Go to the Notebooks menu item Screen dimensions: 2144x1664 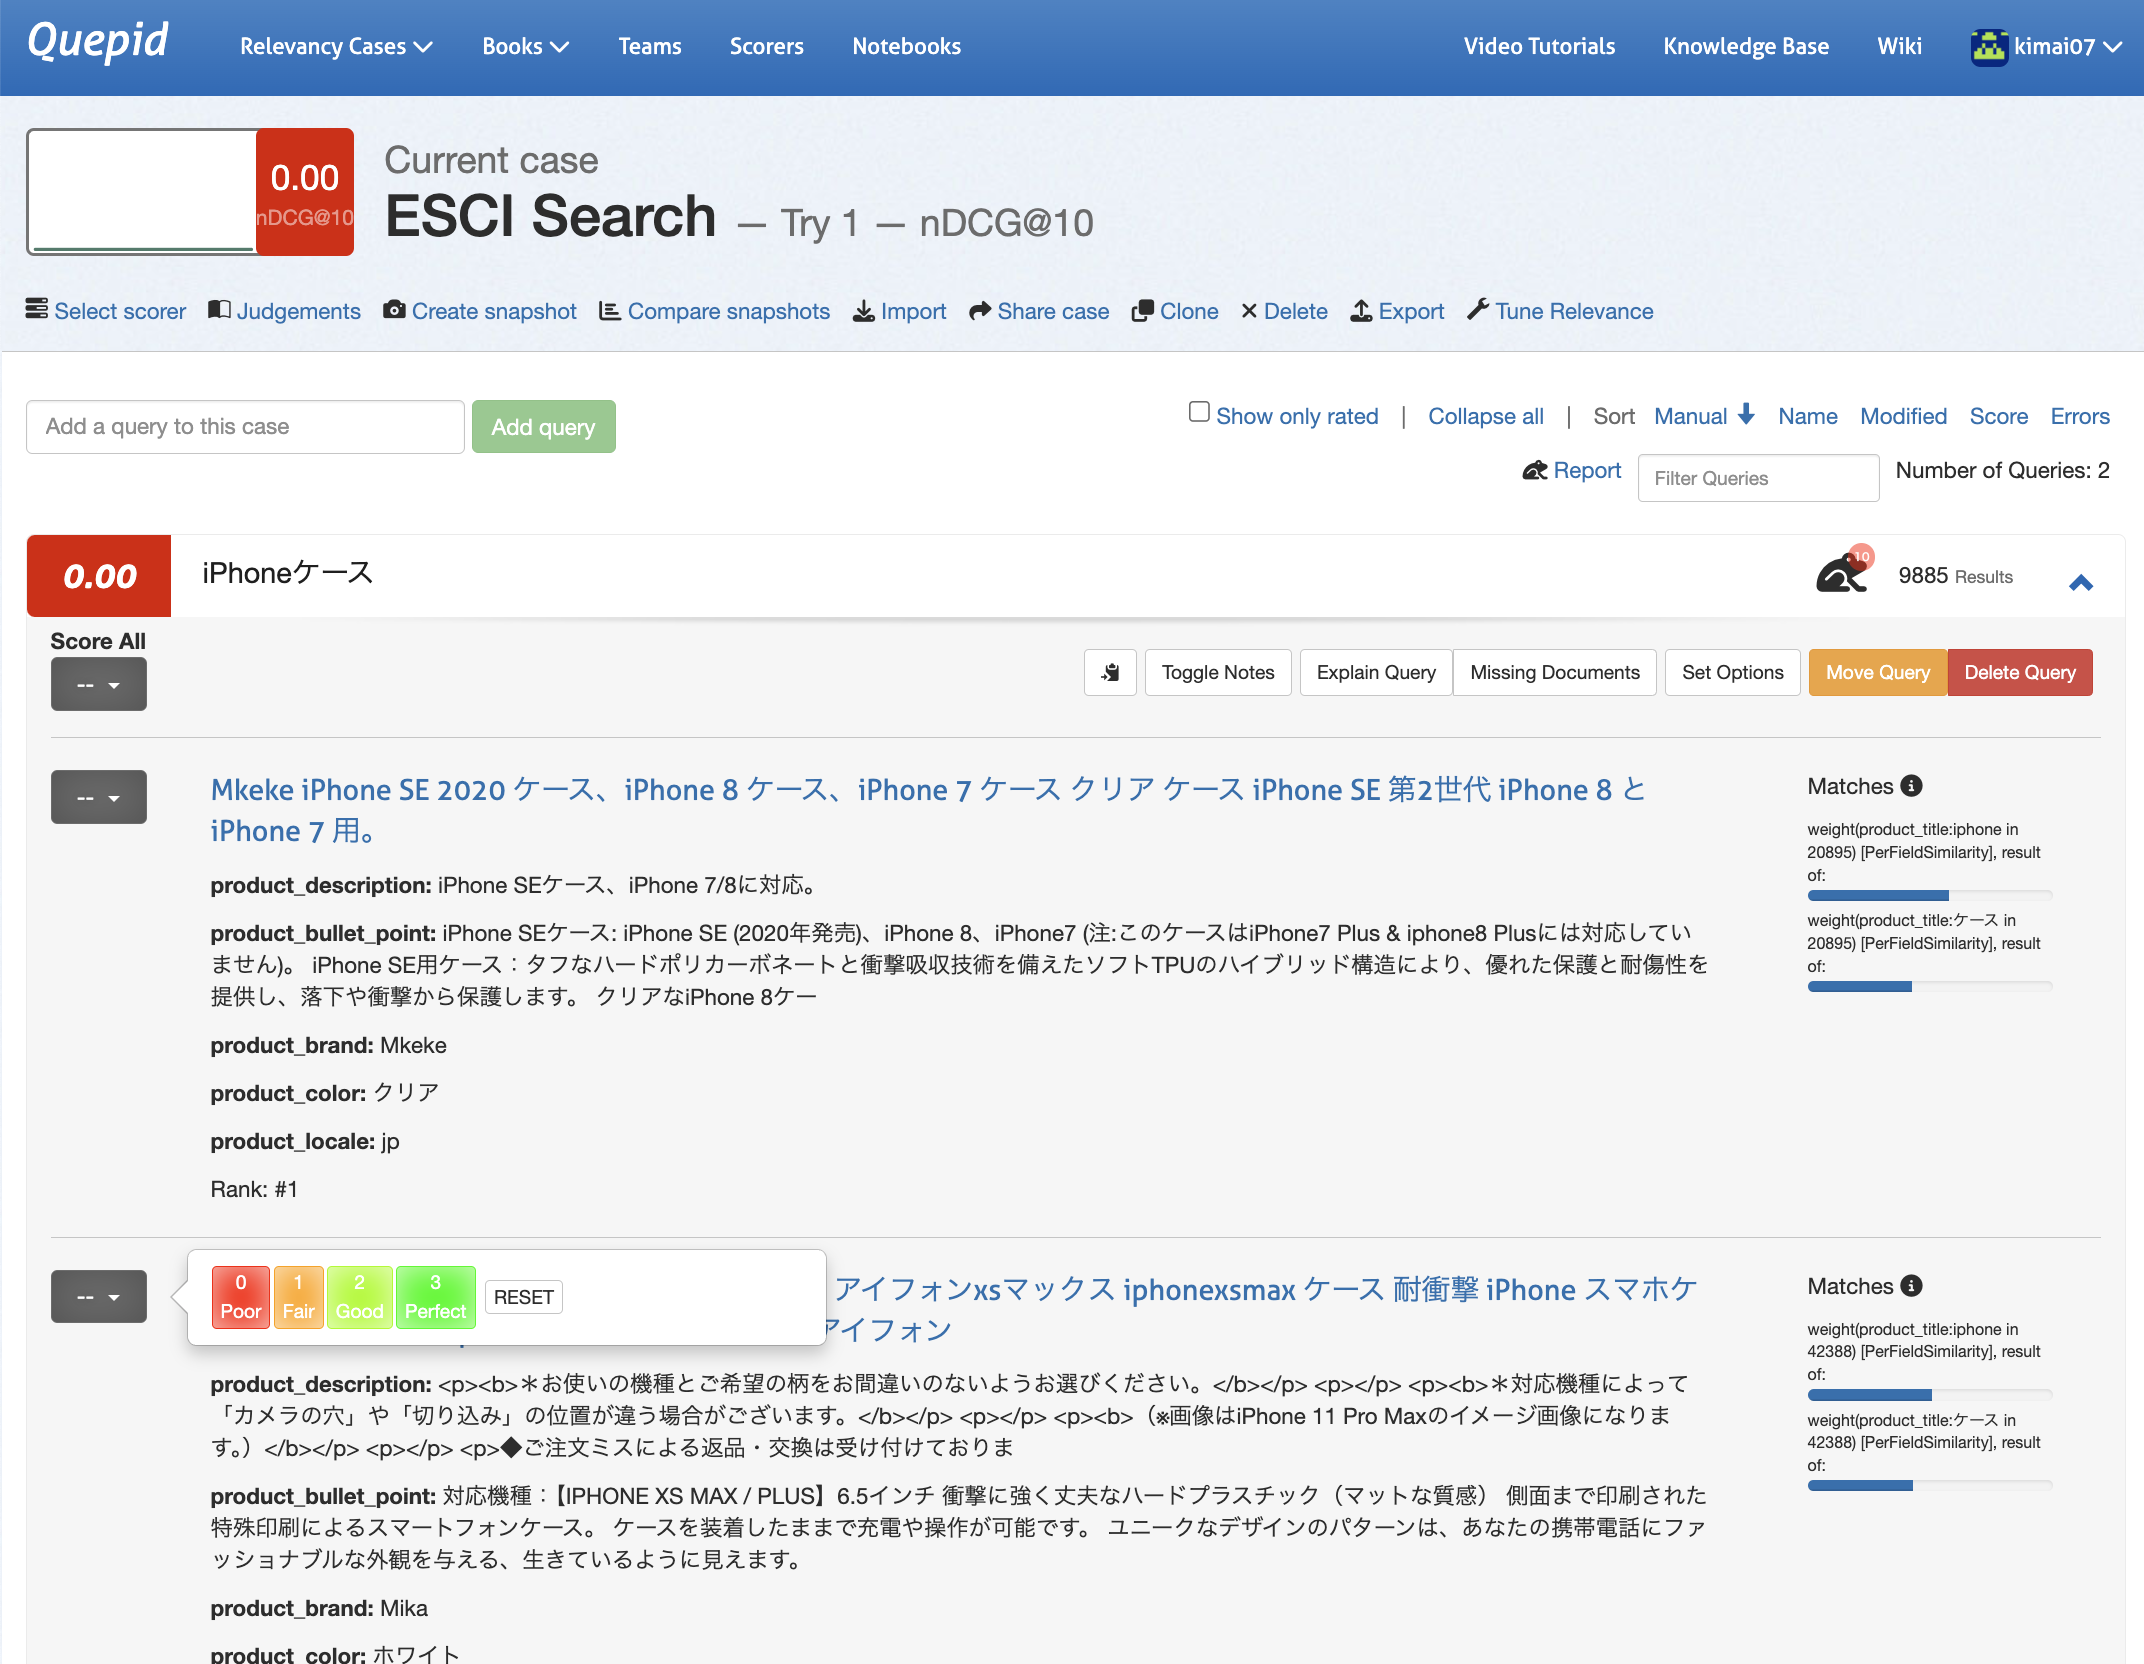[x=906, y=47]
